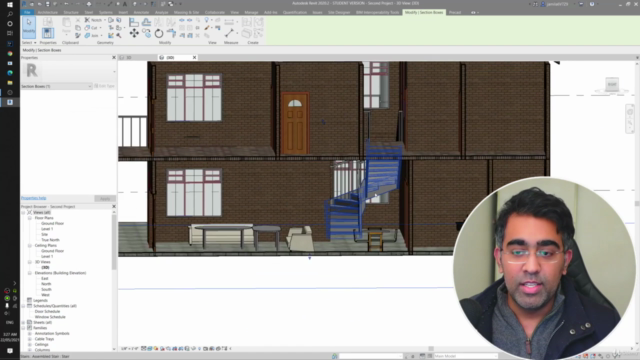The height and width of the screenshot is (360, 640).
Task: Click the Properties help link
Action: pos(33,198)
